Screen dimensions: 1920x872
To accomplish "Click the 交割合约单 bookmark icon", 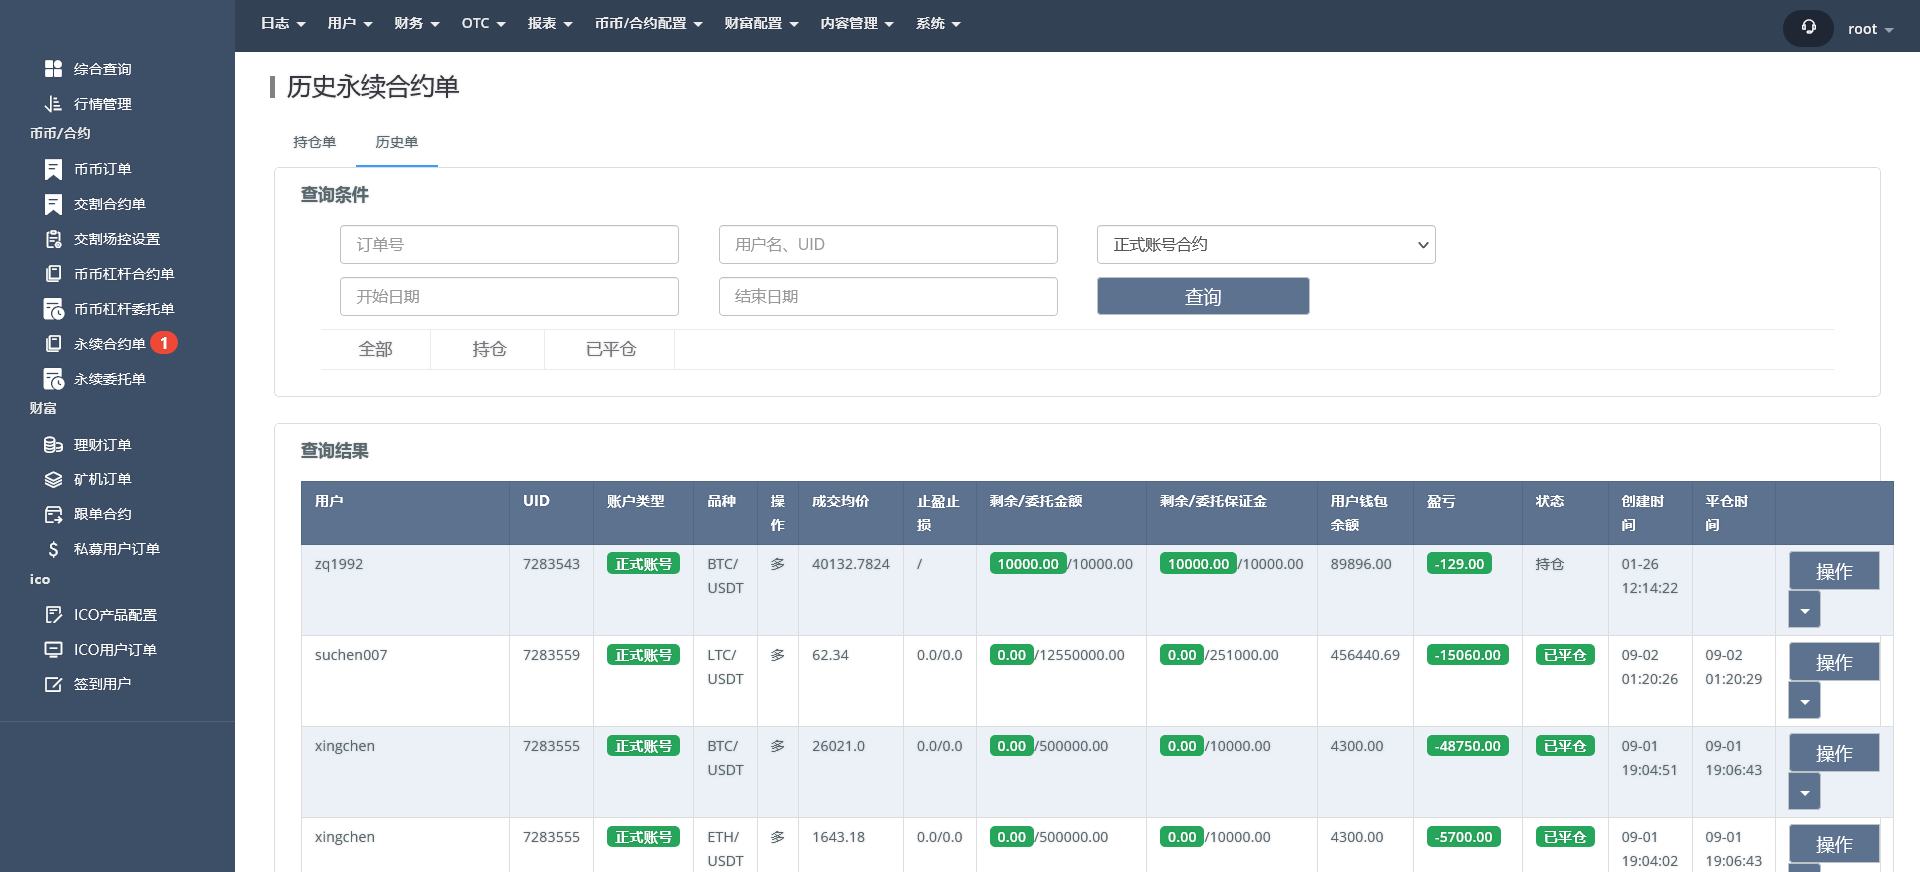I will [53, 204].
